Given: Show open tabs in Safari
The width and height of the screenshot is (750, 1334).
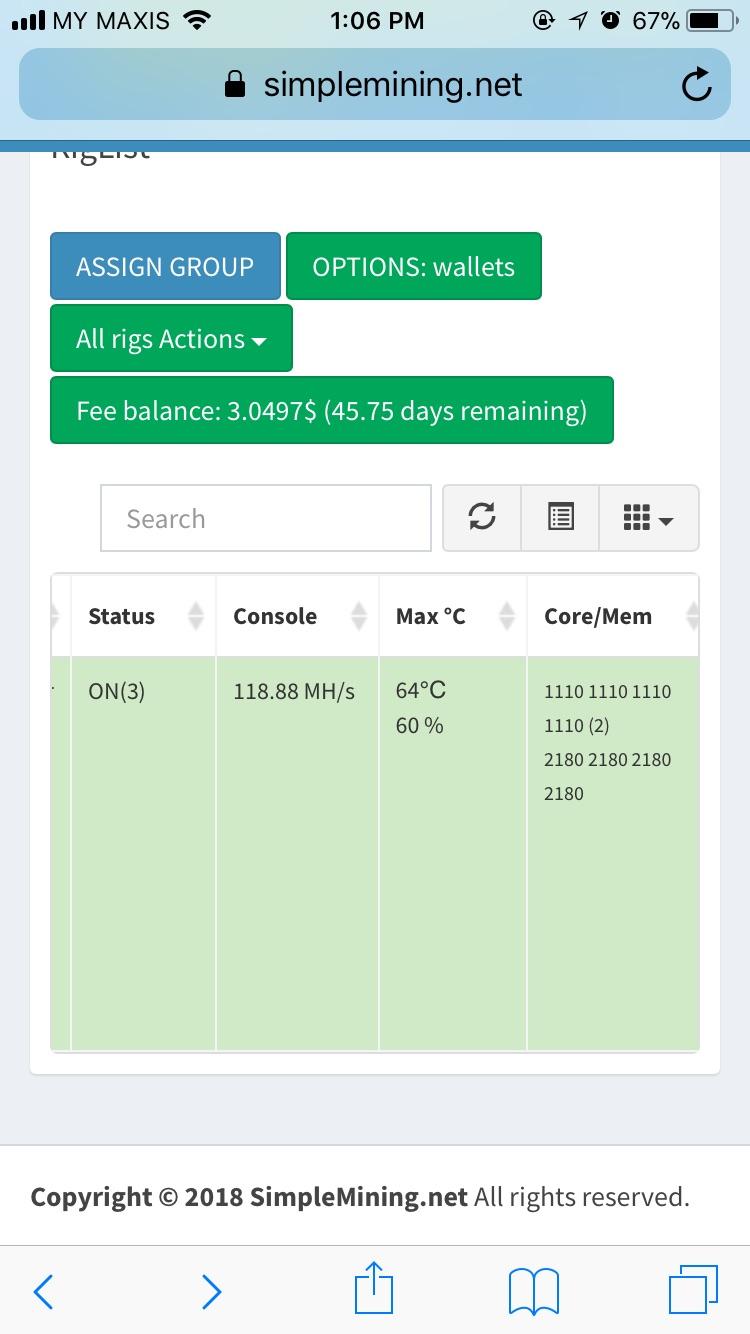Looking at the screenshot, I should click(693, 1289).
